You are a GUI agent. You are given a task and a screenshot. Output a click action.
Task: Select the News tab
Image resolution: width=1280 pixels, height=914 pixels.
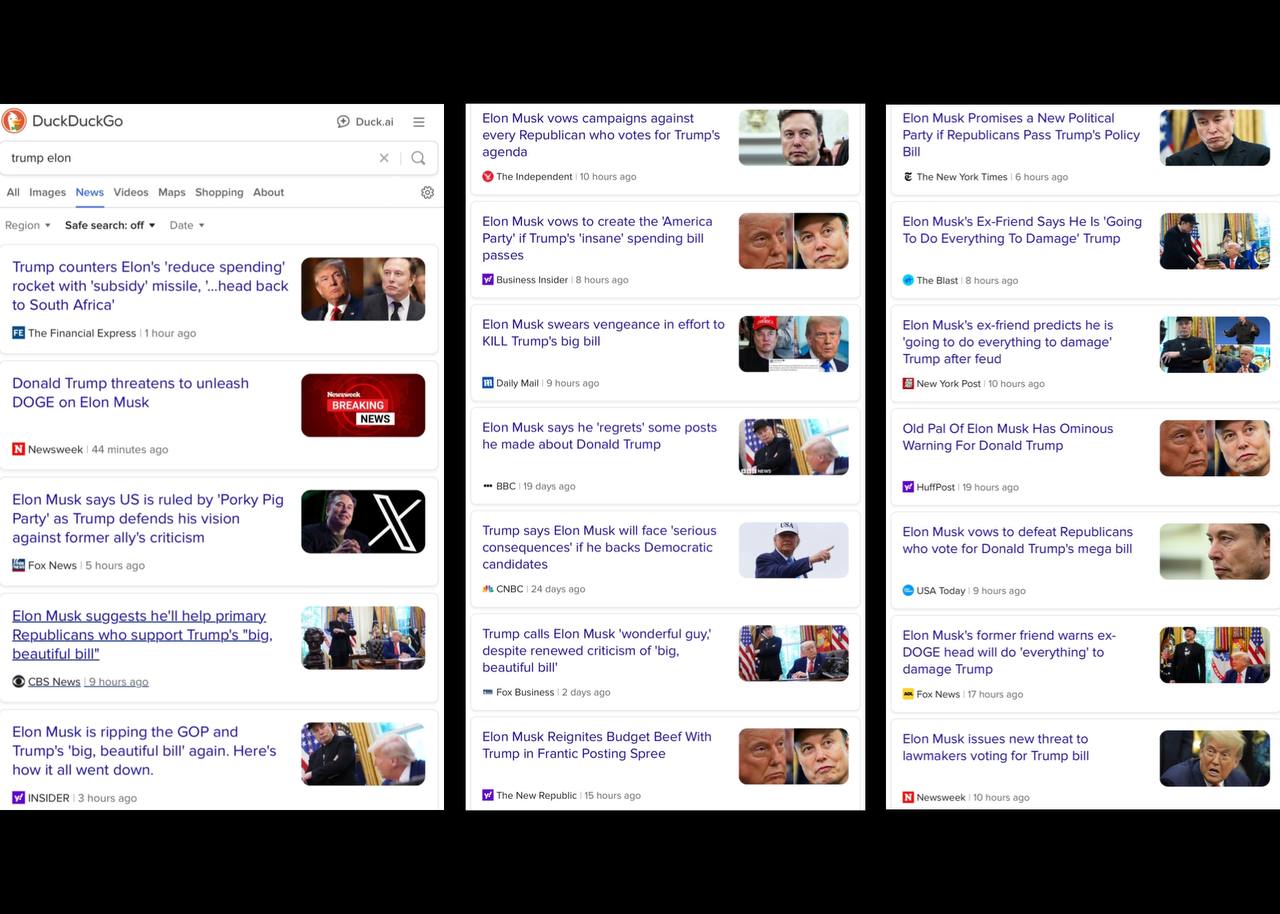tap(90, 193)
